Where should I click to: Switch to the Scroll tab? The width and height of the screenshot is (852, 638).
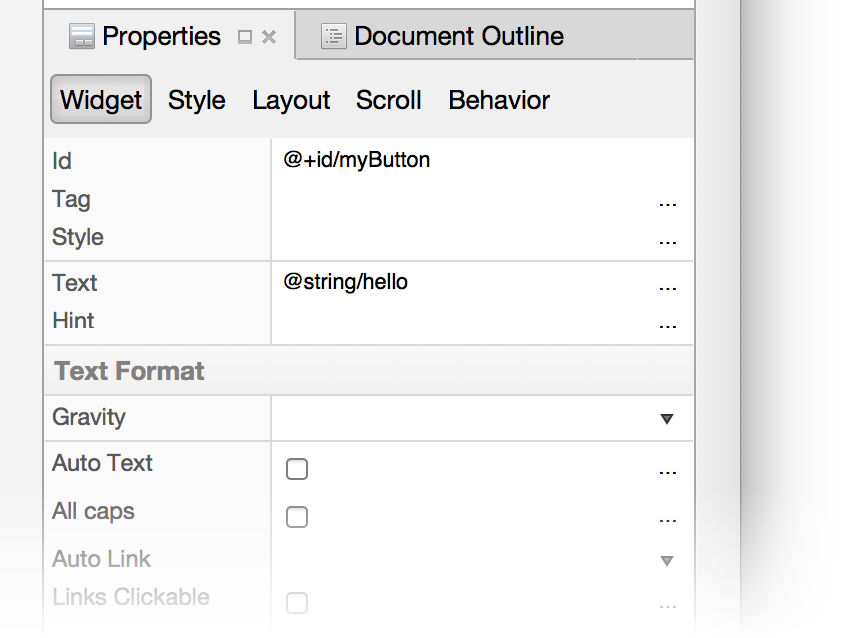coord(388,100)
